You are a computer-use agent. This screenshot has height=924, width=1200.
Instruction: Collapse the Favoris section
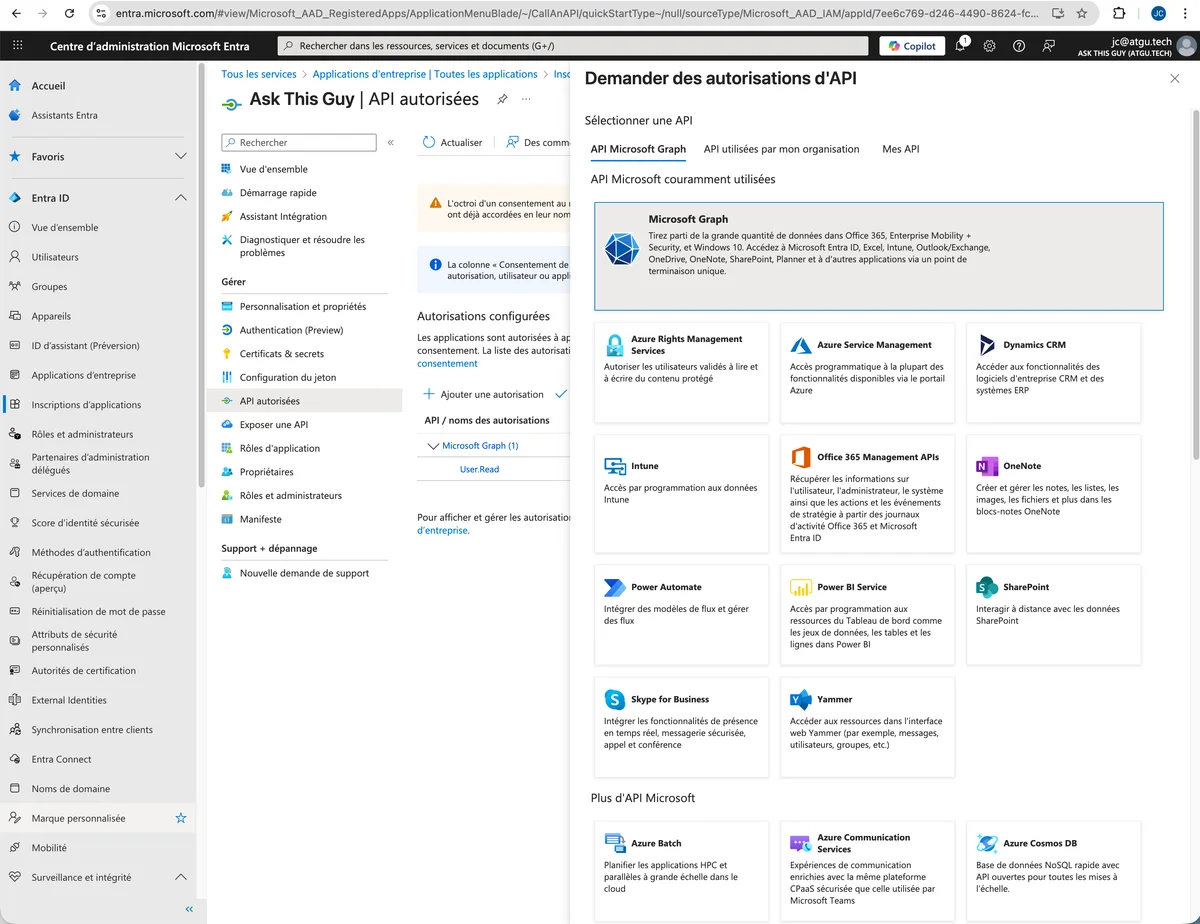point(181,156)
